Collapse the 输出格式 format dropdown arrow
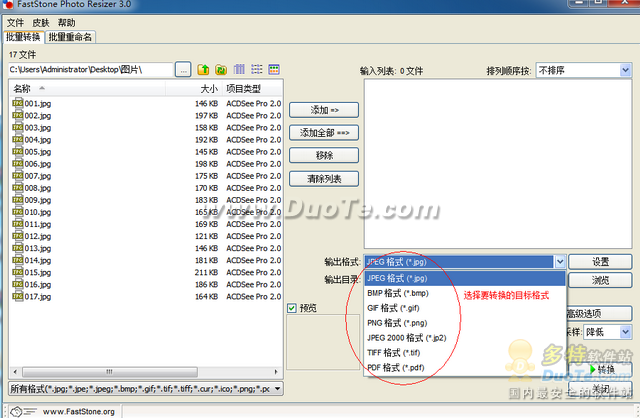 [560, 262]
